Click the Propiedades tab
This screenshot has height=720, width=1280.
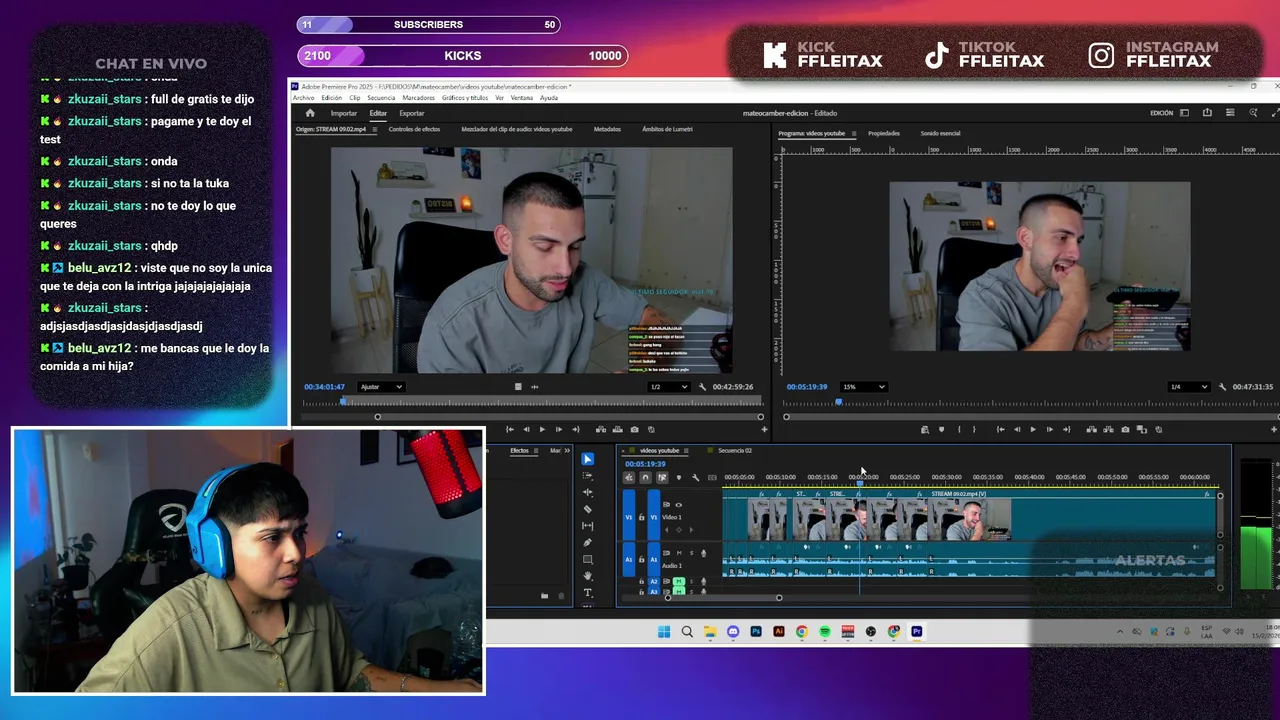point(884,133)
